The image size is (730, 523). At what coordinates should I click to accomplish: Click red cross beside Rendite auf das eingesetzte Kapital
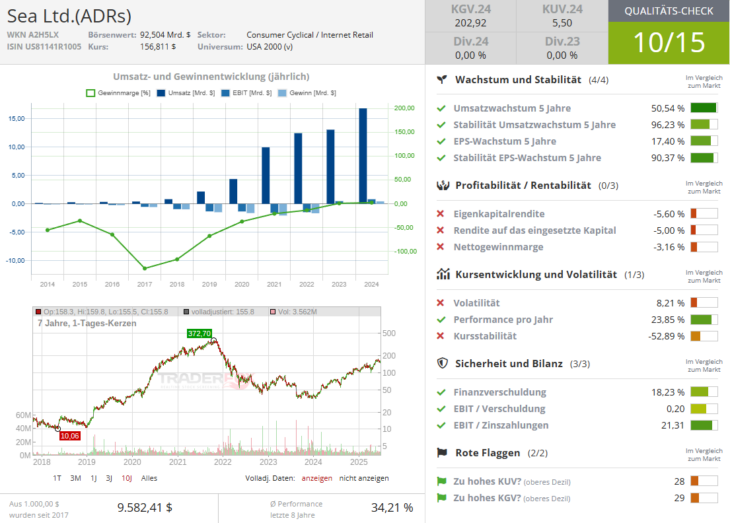click(440, 230)
